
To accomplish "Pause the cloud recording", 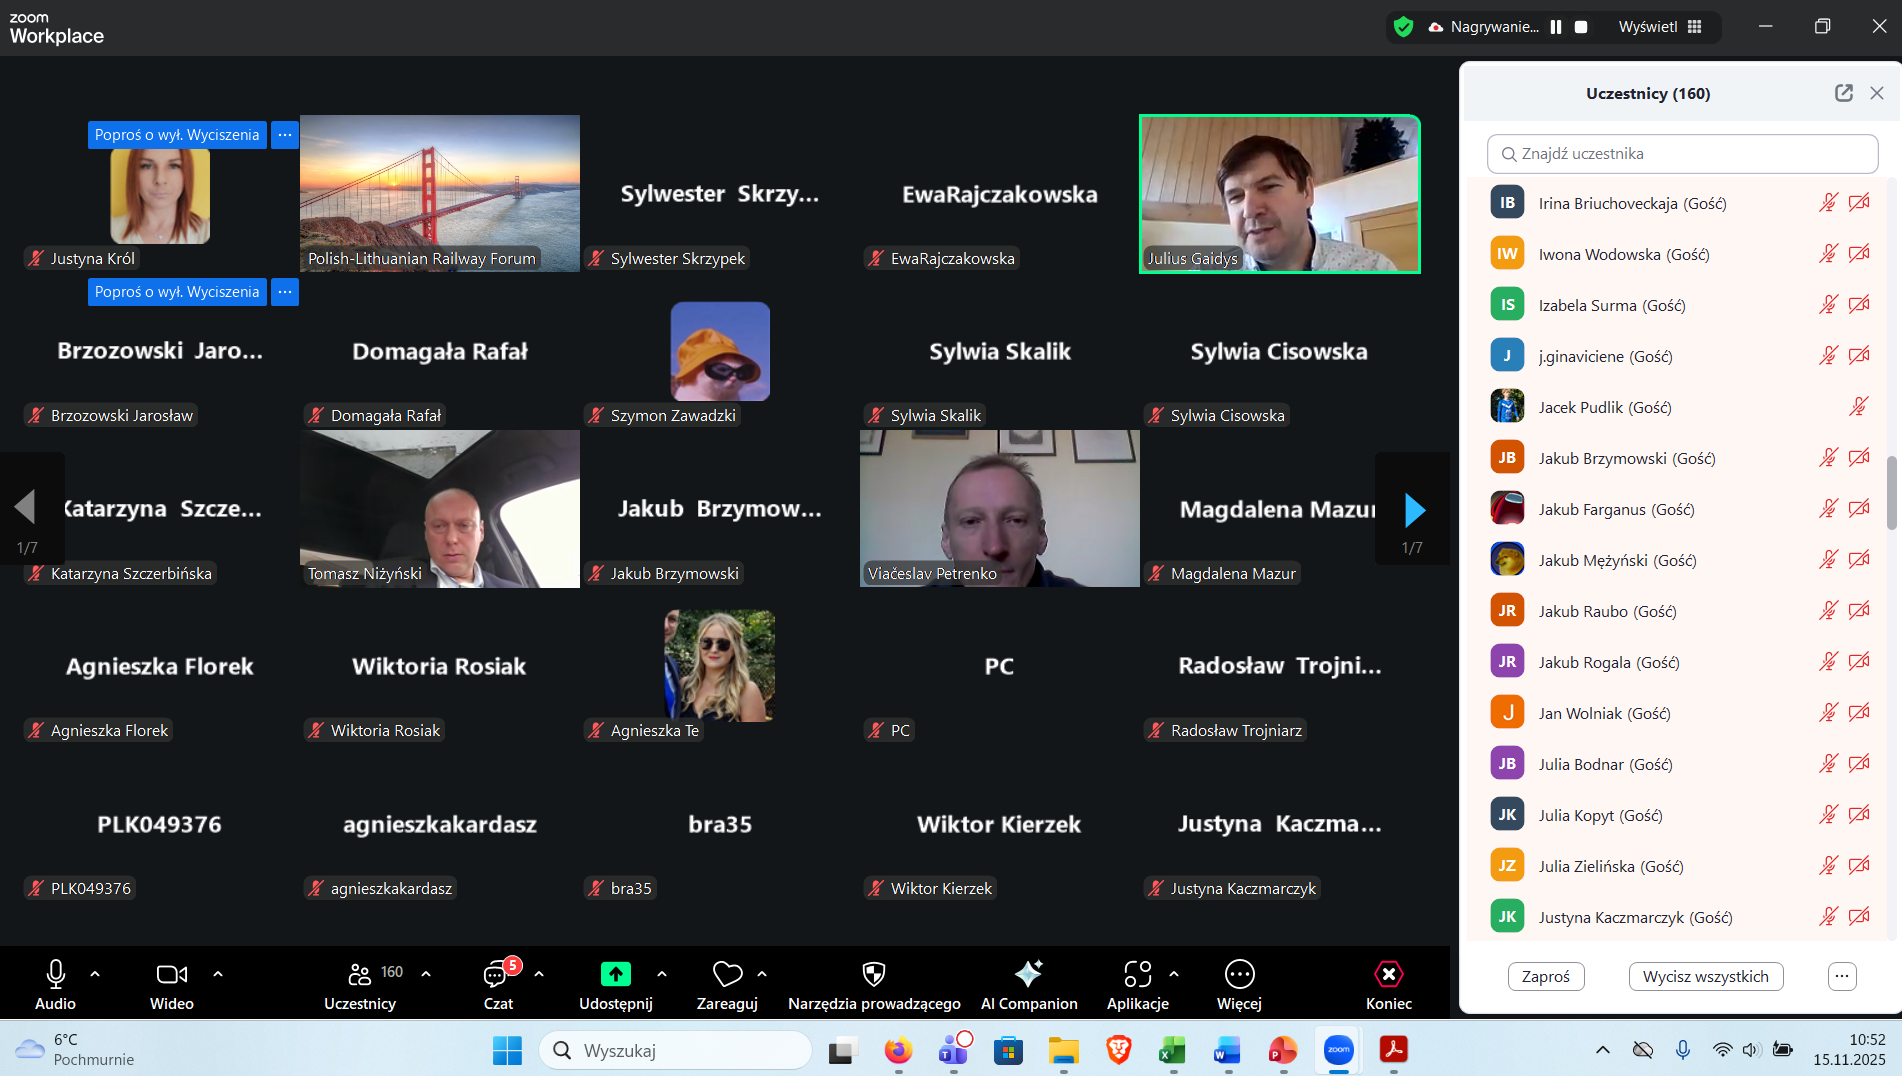I will click(x=1556, y=27).
